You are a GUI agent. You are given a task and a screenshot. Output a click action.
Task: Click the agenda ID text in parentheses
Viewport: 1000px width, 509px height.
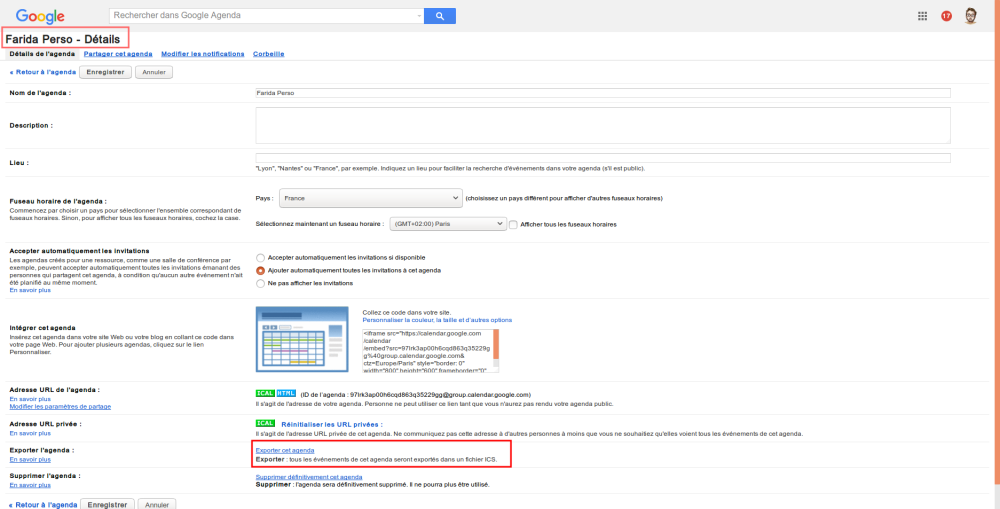pos(416,394)
